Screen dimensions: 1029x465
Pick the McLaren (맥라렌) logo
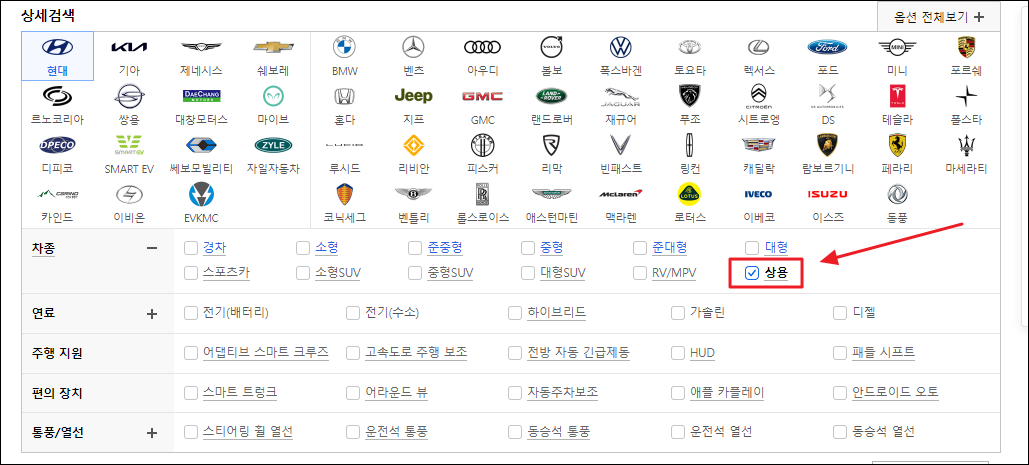(x=620, y=195)
